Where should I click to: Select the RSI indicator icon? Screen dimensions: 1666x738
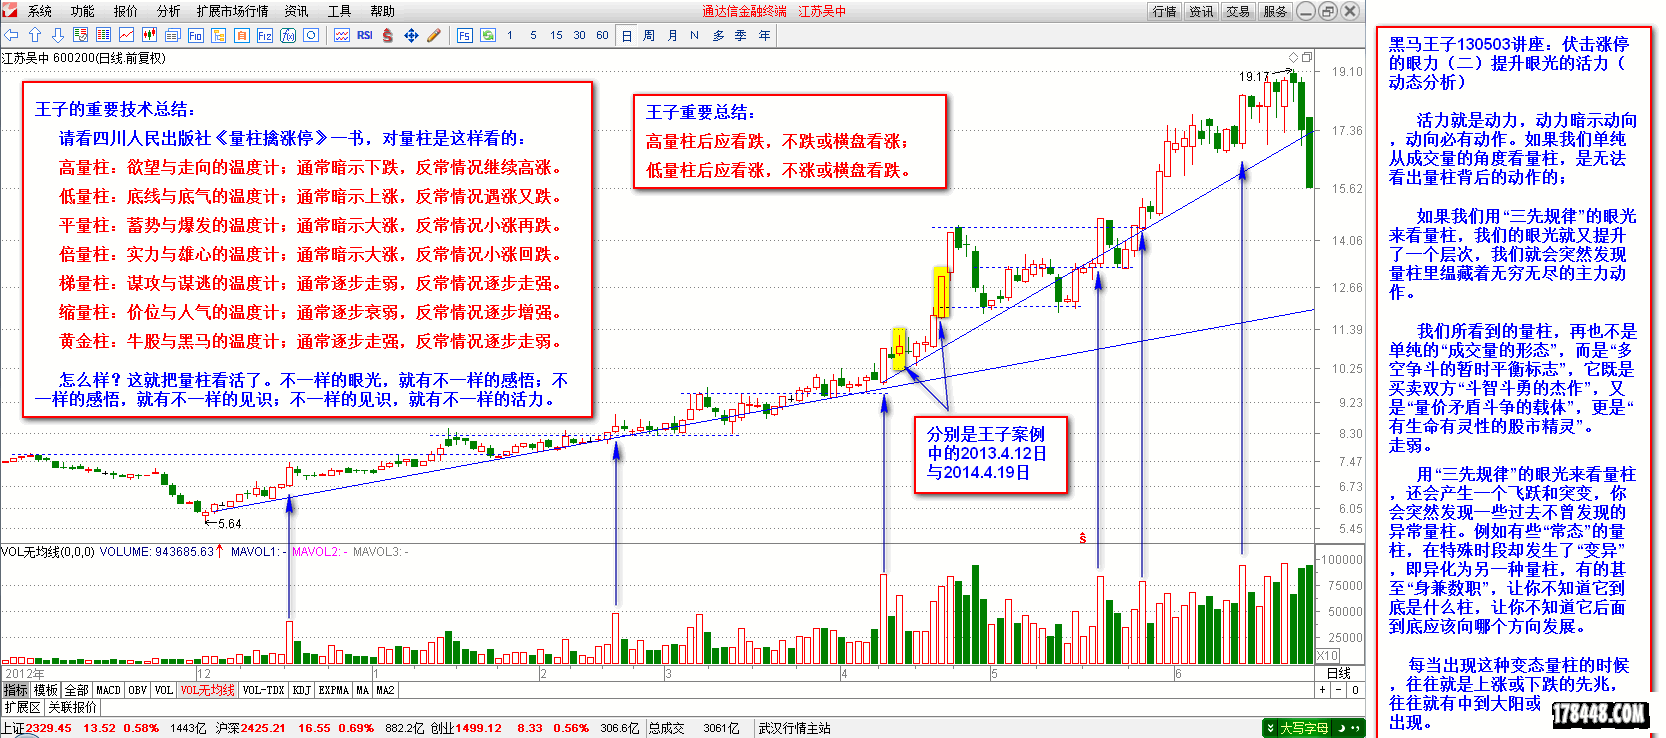pyautogui.click(x=365, y=35)
